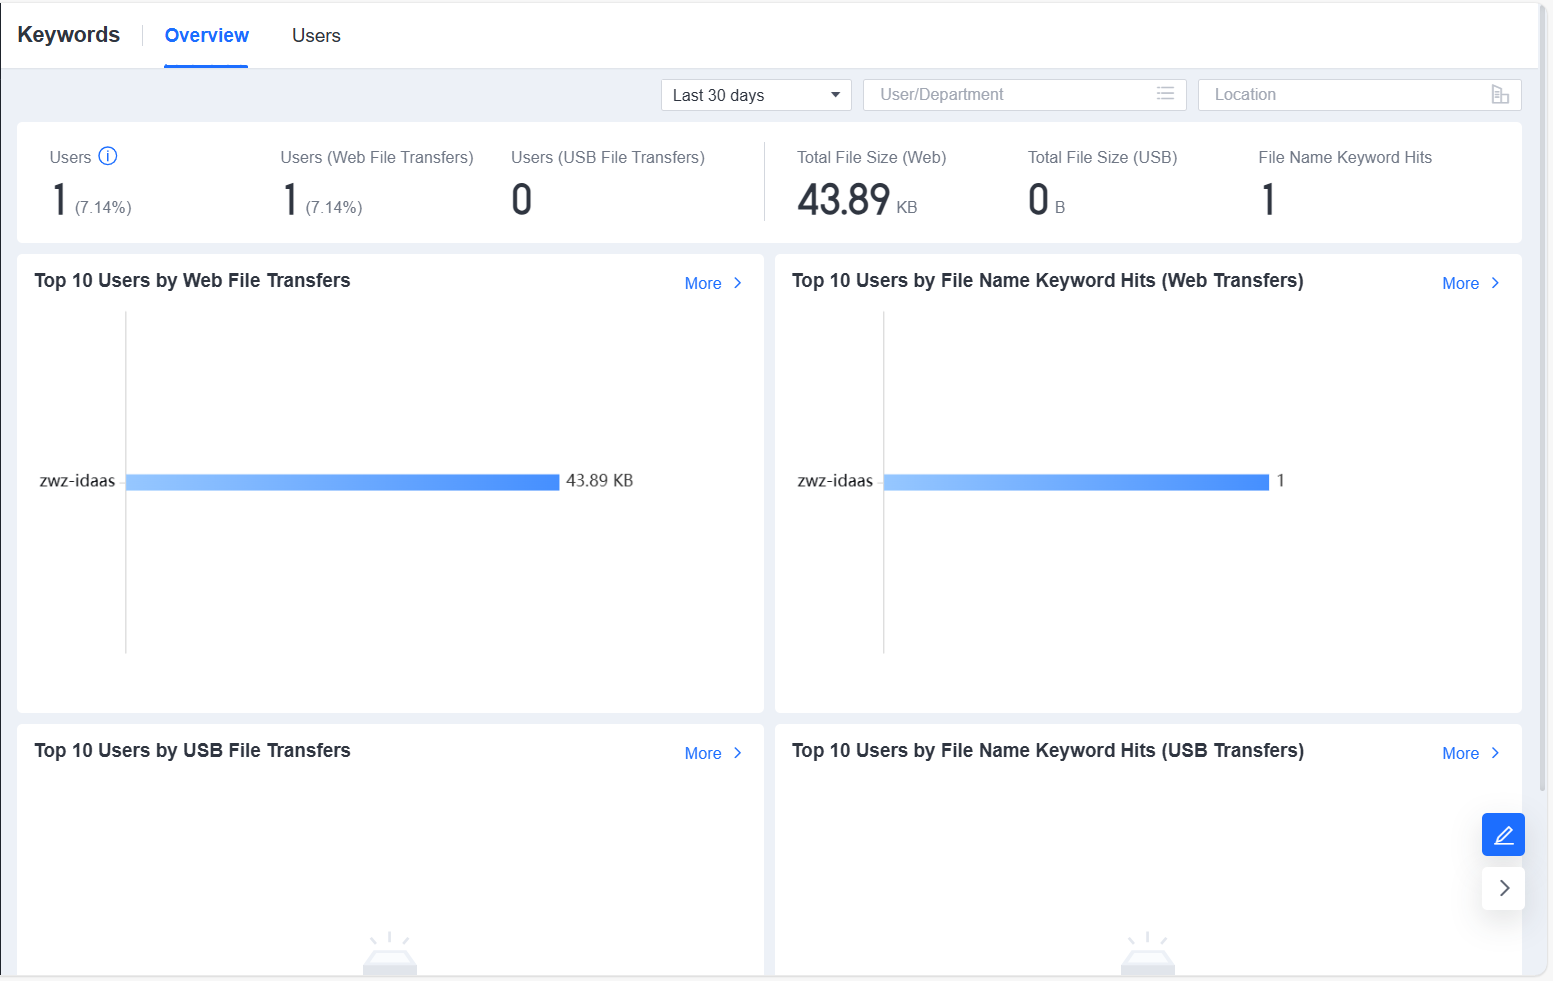Image resolution: width=1553 pixels, height=981 pixels.
Task: Click the list icon in User/Department field
Action: click(x=1165, y=94)
